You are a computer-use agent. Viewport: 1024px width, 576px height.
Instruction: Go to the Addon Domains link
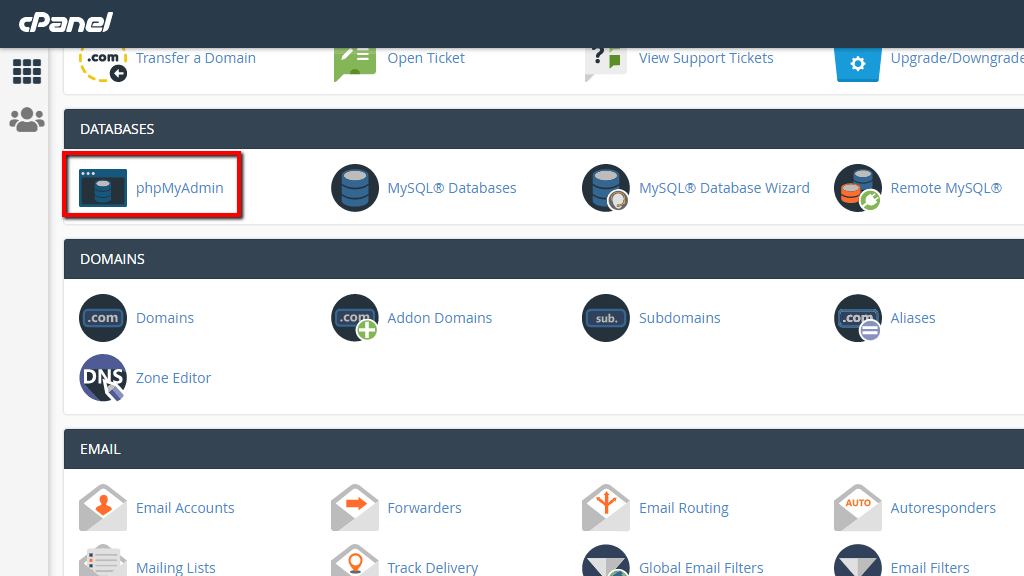click(x=440, y=318)
